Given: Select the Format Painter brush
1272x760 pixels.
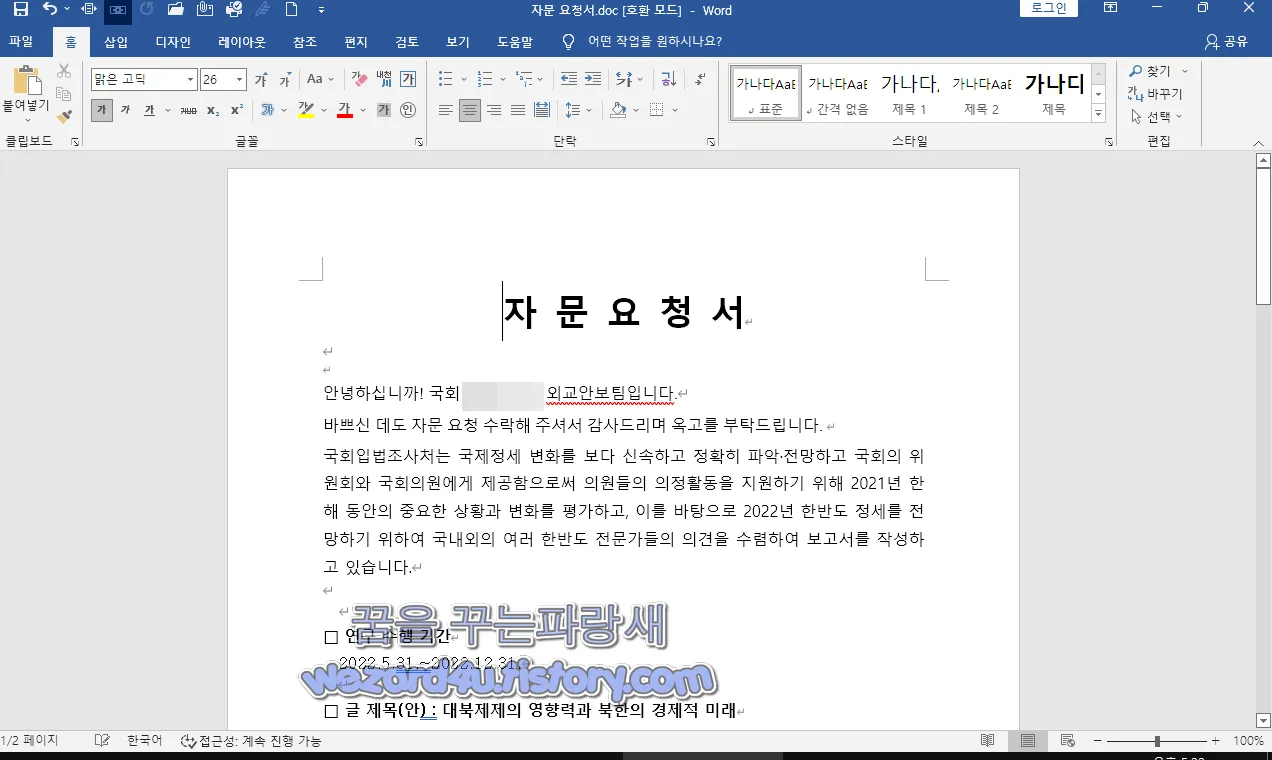Looking at the screenshot, I should point(64,117).
